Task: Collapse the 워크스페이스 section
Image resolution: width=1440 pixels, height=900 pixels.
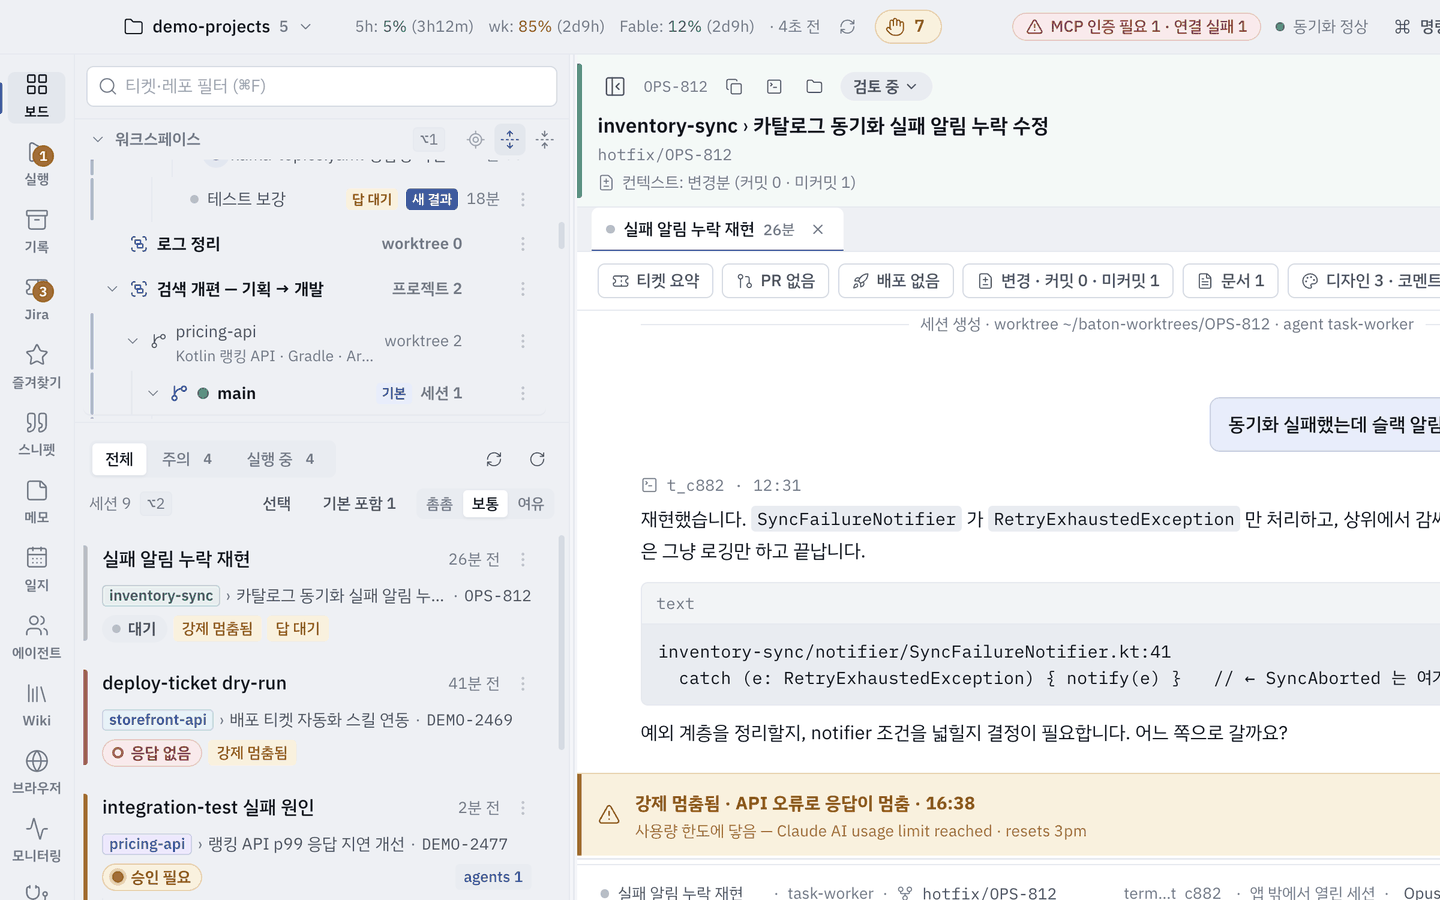Action: point(98,139)
